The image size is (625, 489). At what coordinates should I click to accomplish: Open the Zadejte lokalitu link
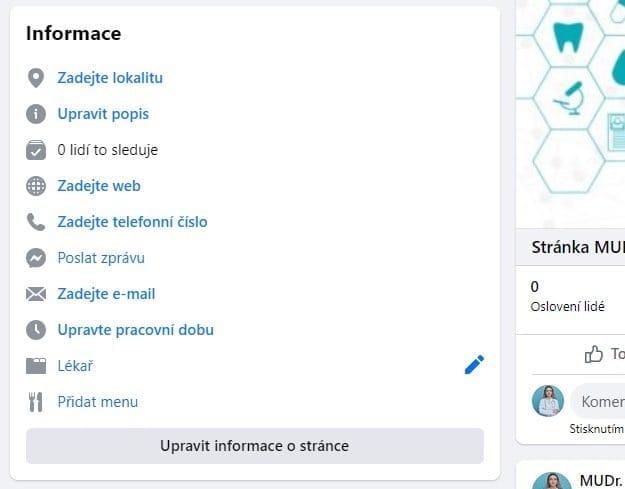[x=110, y=78]
